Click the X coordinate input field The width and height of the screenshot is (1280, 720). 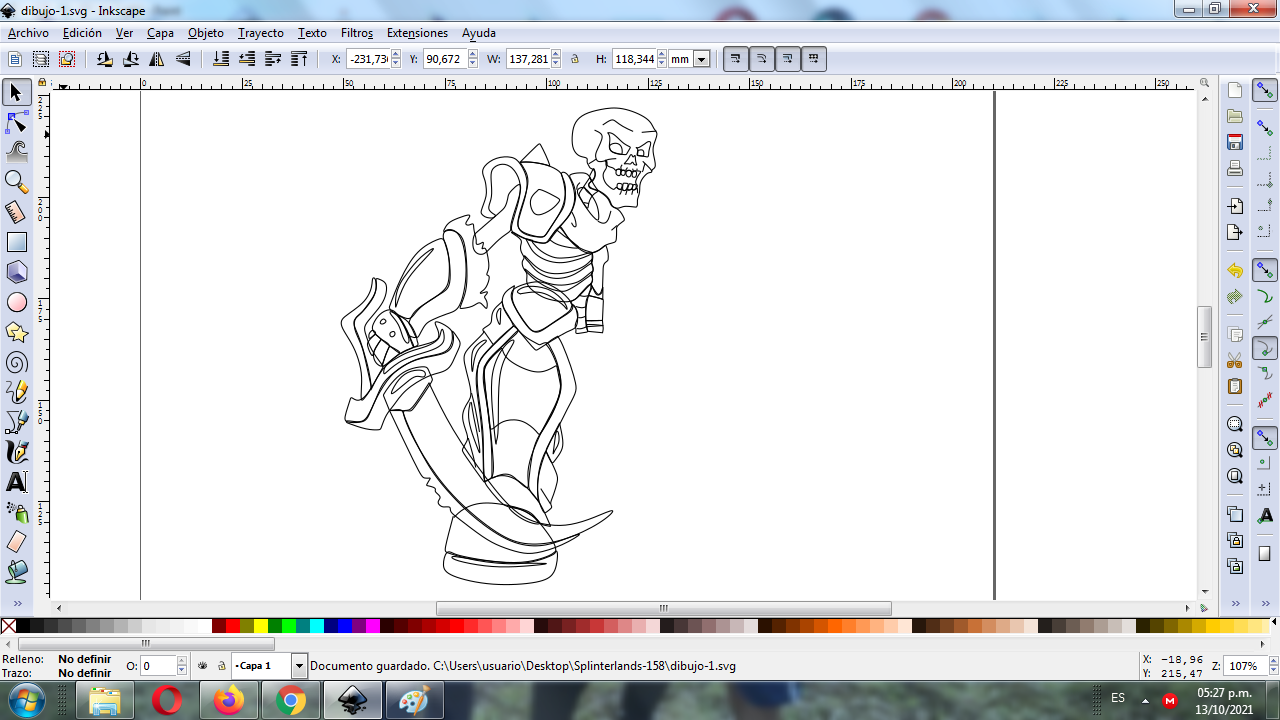click(367, 59)
